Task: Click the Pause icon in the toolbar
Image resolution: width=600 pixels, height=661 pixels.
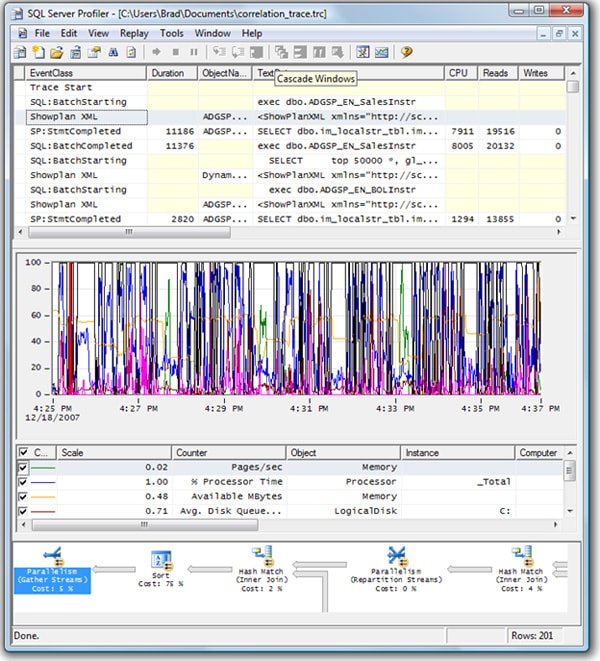Action: 194,52
